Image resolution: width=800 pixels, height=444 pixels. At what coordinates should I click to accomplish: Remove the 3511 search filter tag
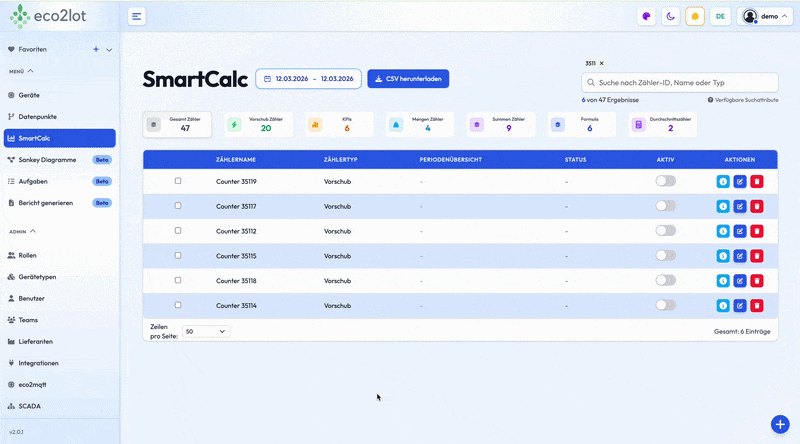click(602, 63)
